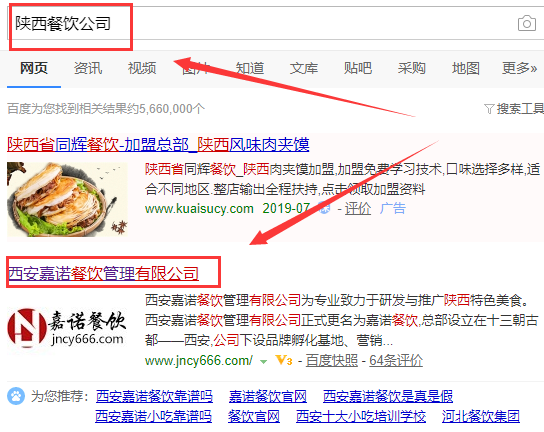Click the camera image search icon

click(527, 24)
